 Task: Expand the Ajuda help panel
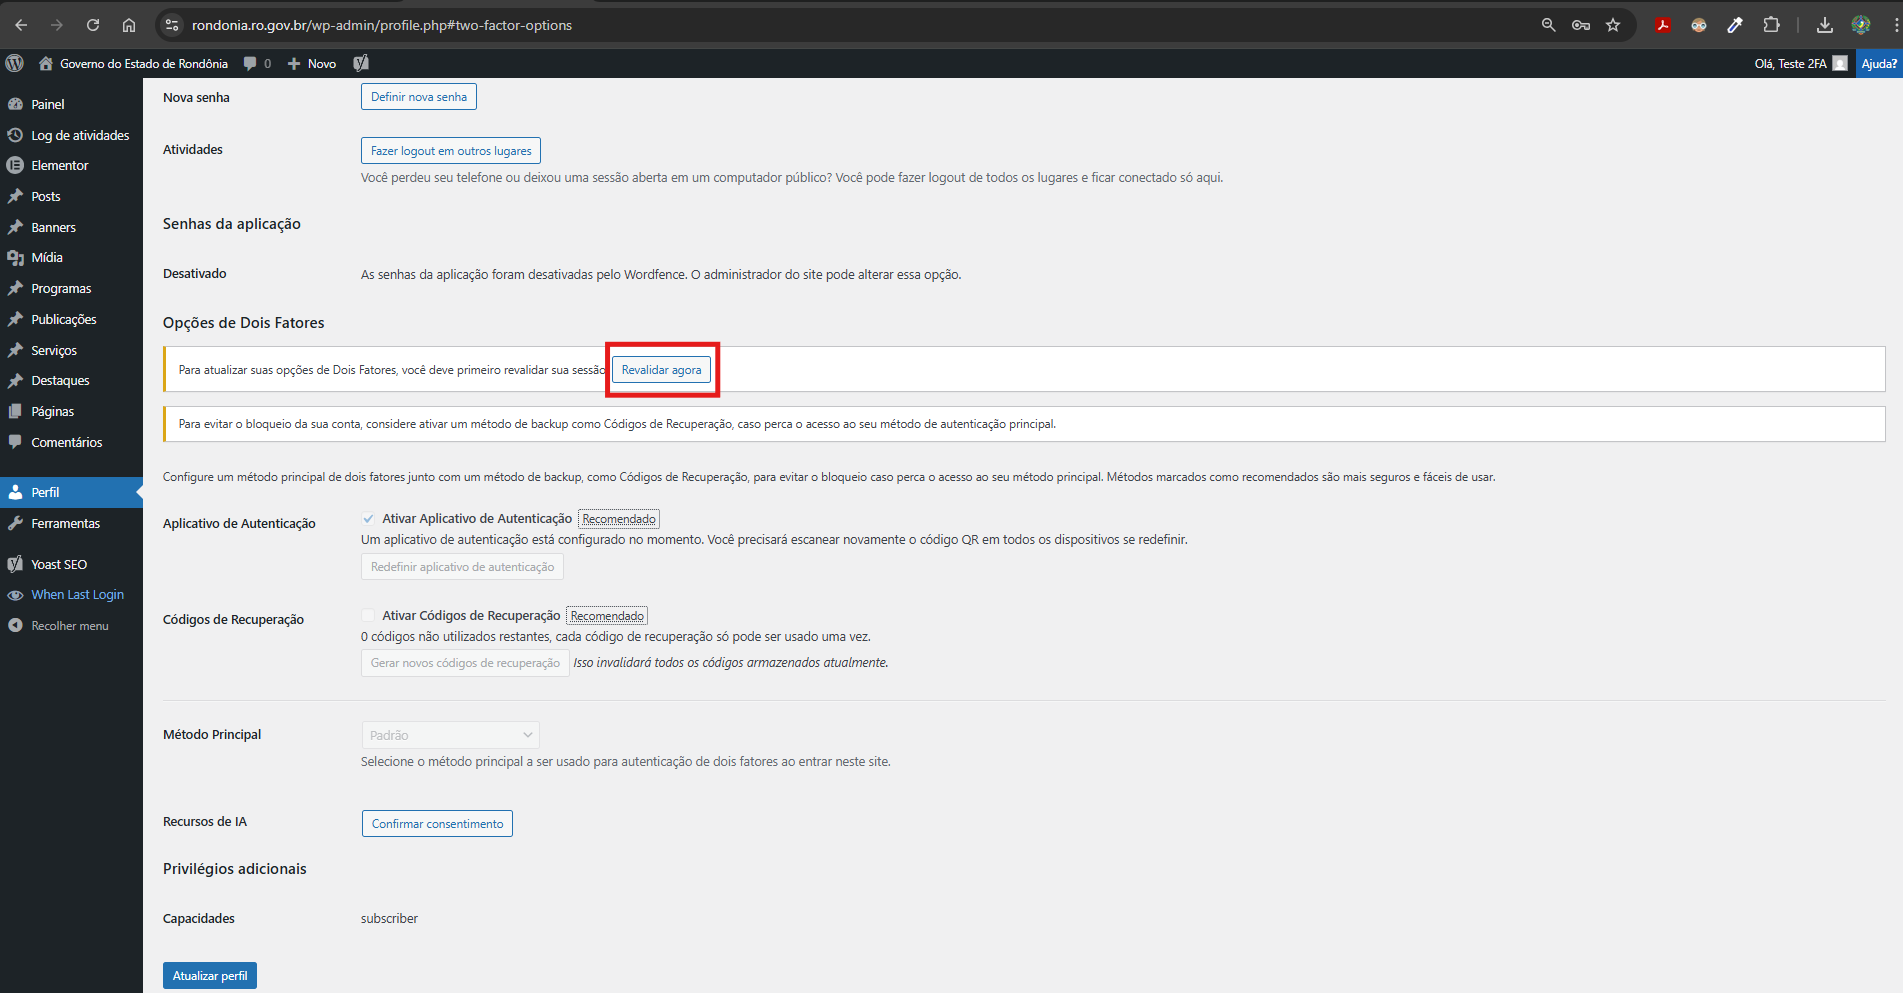1878,63
